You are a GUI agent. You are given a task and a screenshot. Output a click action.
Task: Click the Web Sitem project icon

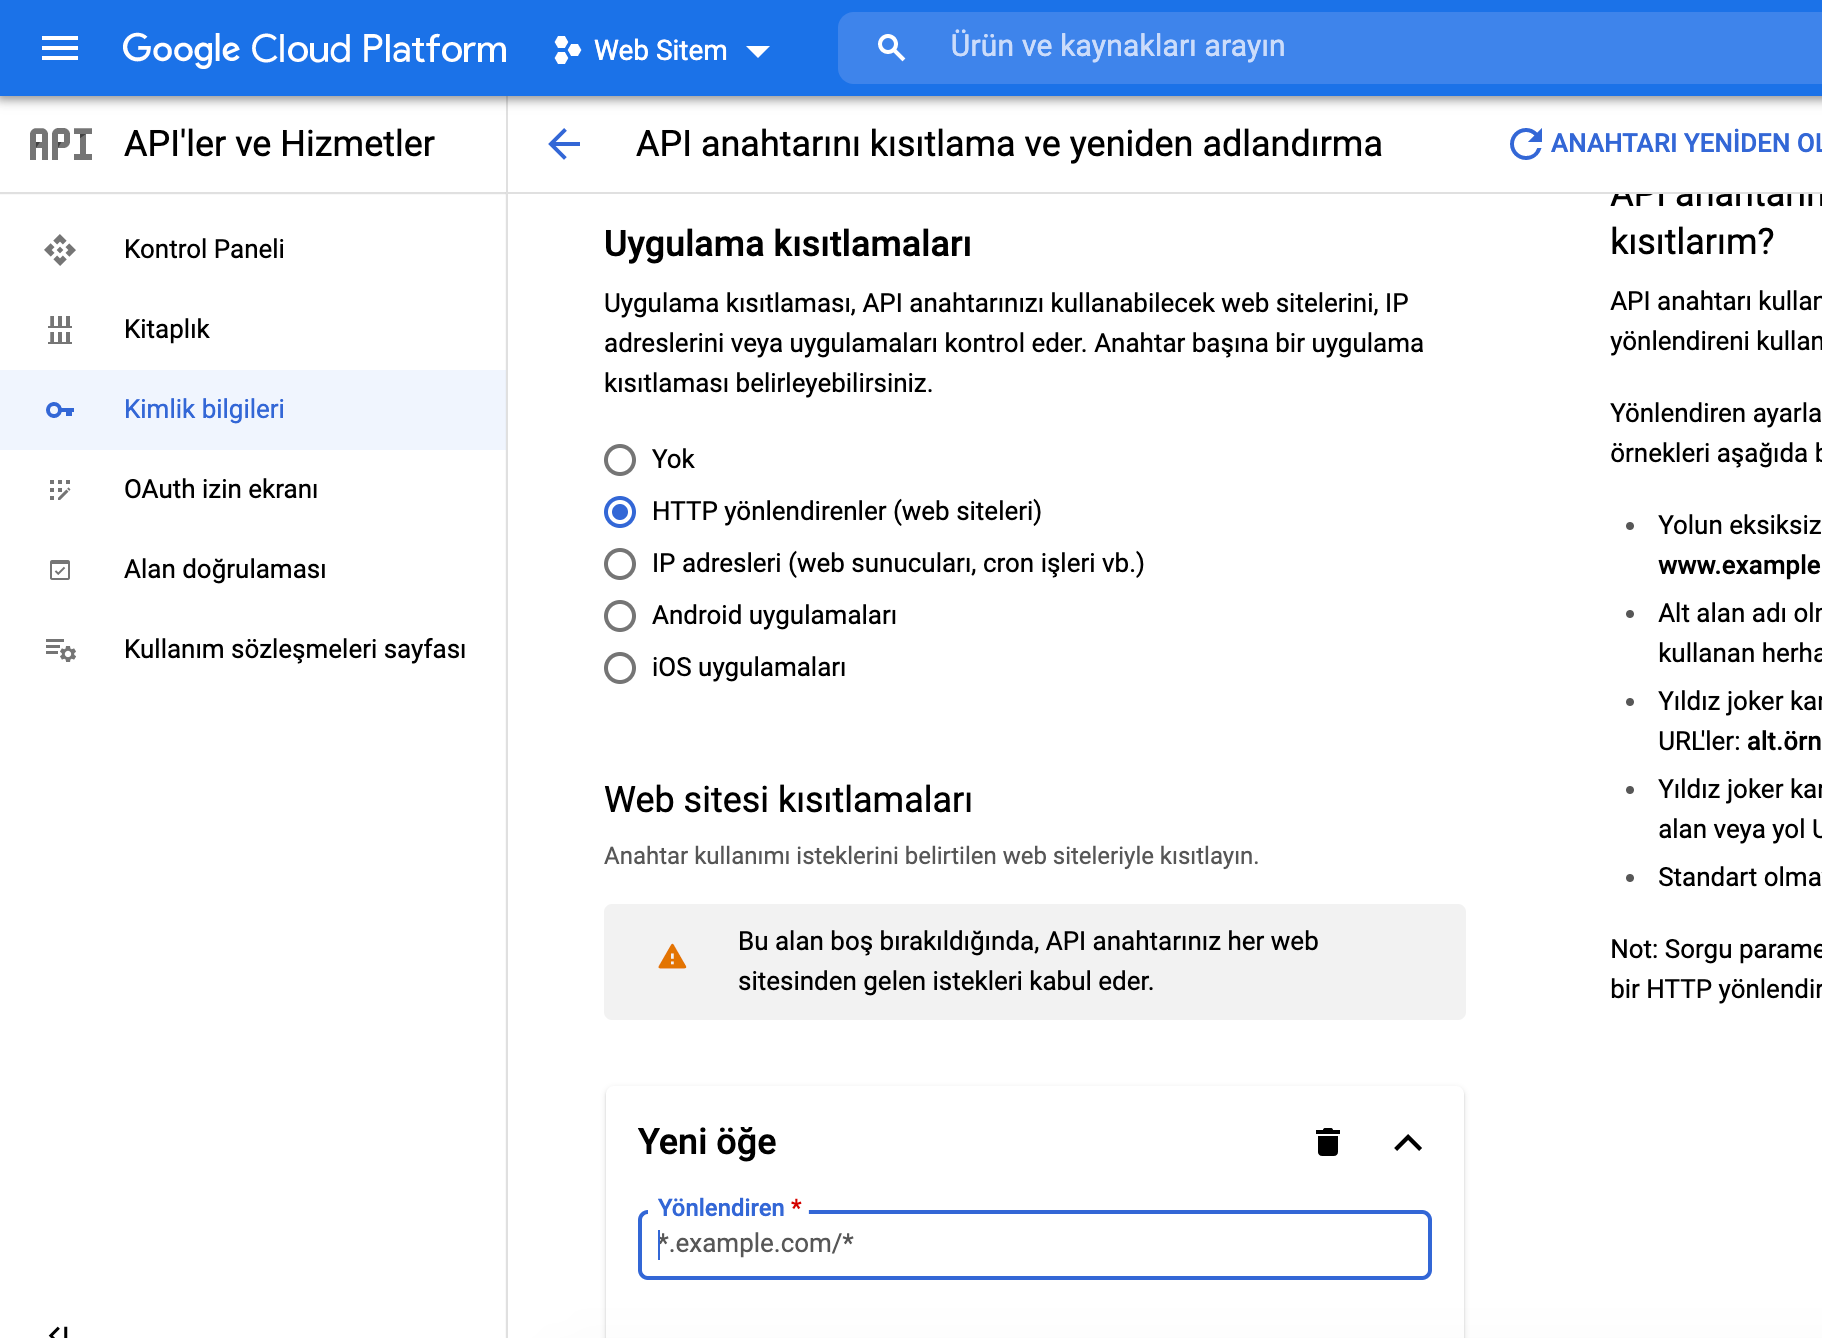click(x=567, y=50)
